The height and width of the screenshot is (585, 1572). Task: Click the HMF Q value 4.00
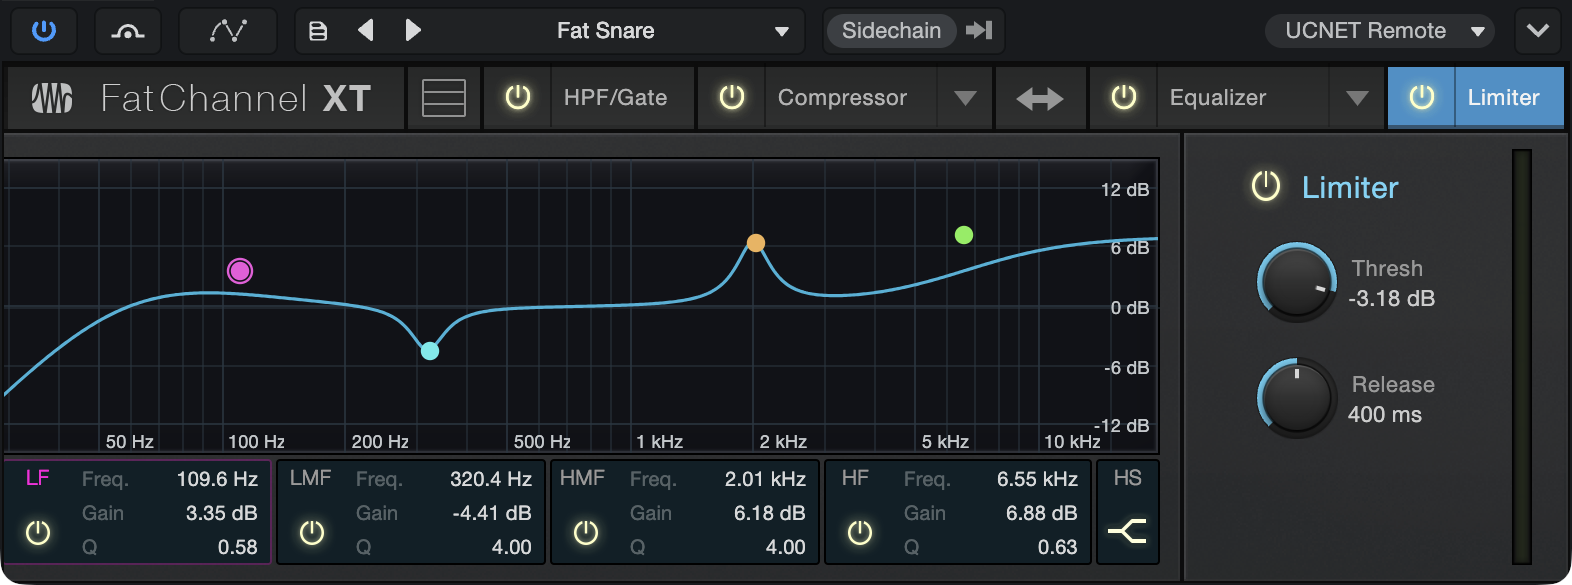pyautogui.click(x=786, y=547)
